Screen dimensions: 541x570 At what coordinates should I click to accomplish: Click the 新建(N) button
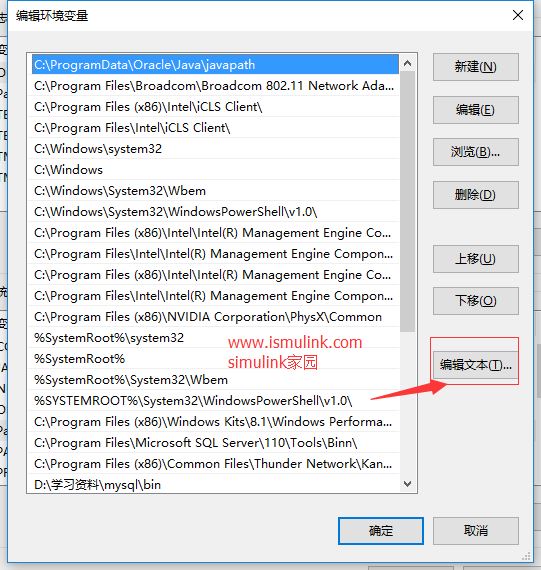click(476, 67)
